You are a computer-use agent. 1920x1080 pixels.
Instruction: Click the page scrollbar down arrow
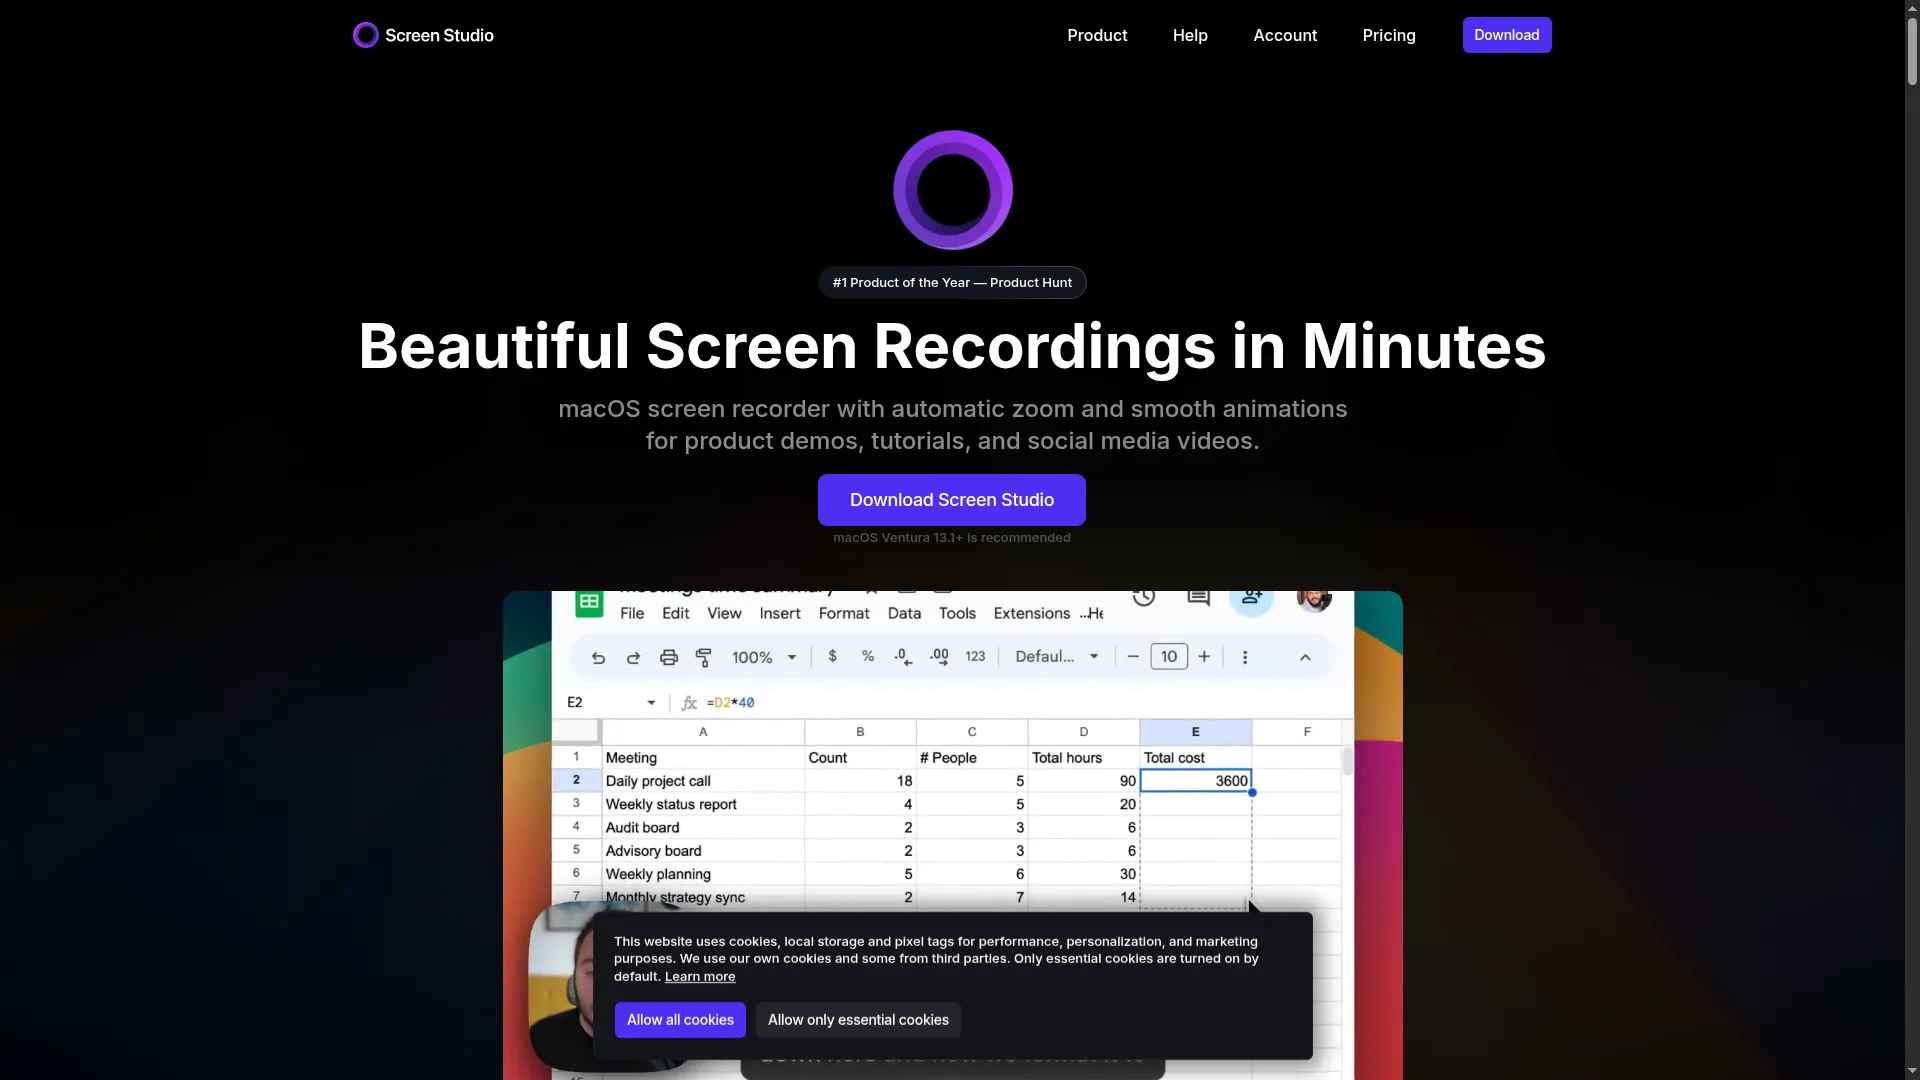(x=1912, y=1071)
